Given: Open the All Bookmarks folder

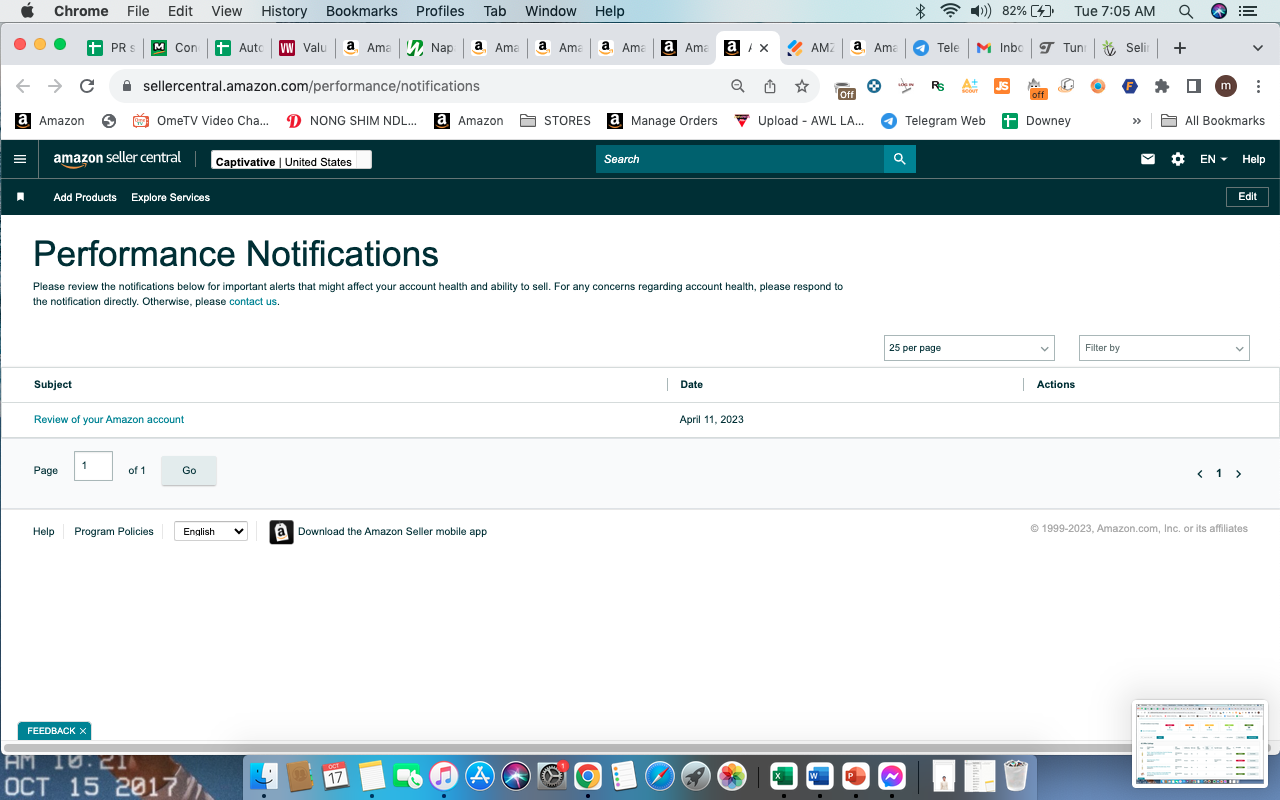Looking at the screenshot, I should pos(1213,121).
